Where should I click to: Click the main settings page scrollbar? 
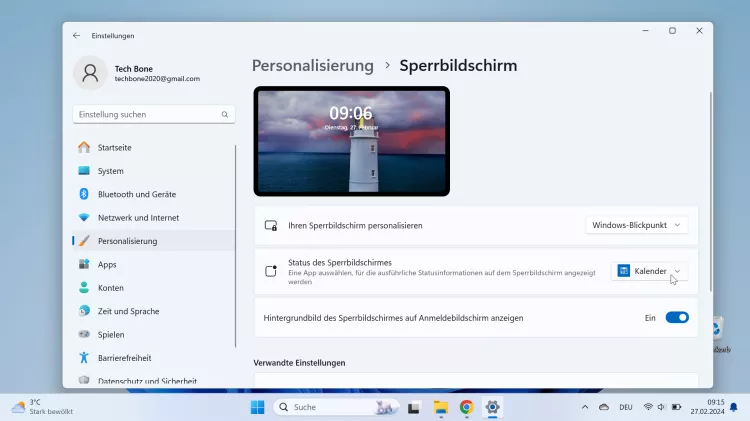pyautogui.click(x=710, y=191)
